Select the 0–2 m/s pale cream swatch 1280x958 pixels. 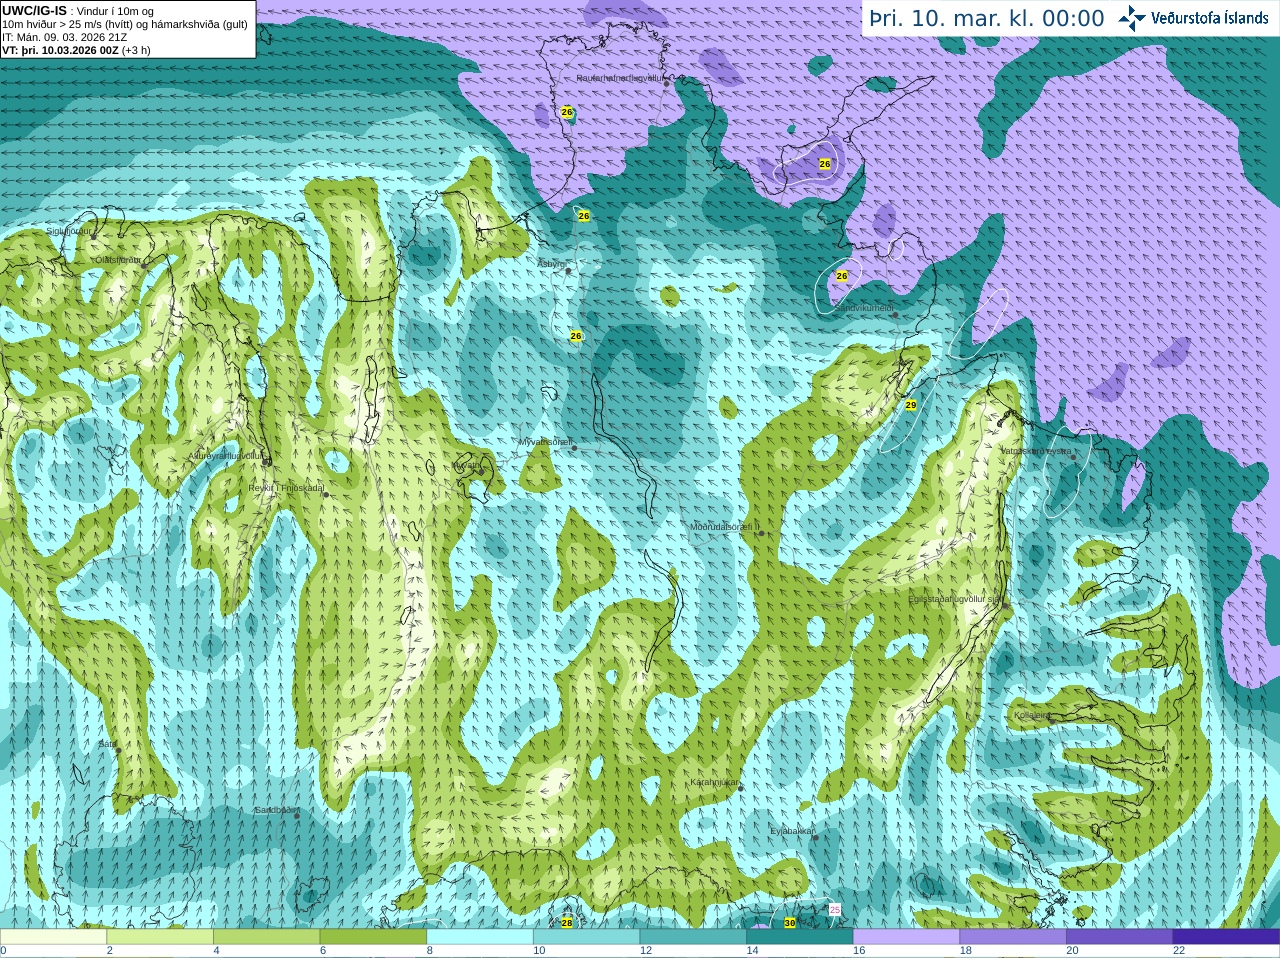click(x=53, y=936)
